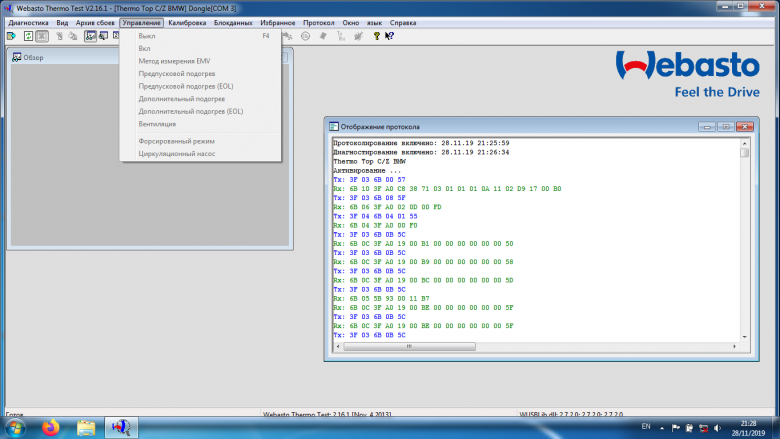780x439 pixels.
Task: Click the greyed hand-delete toolbar icon next to the stop icon
Action: click(x=59, y=36)
